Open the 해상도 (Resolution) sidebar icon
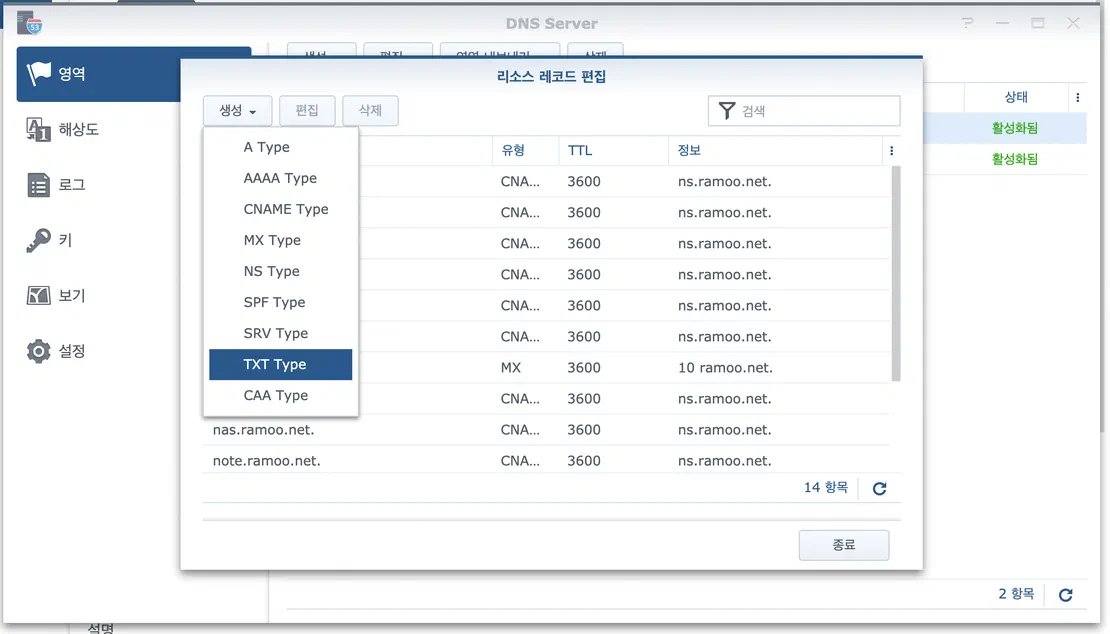Image resolution: width=1110 pixels, height=634 pixels. (x=39, y=129)
